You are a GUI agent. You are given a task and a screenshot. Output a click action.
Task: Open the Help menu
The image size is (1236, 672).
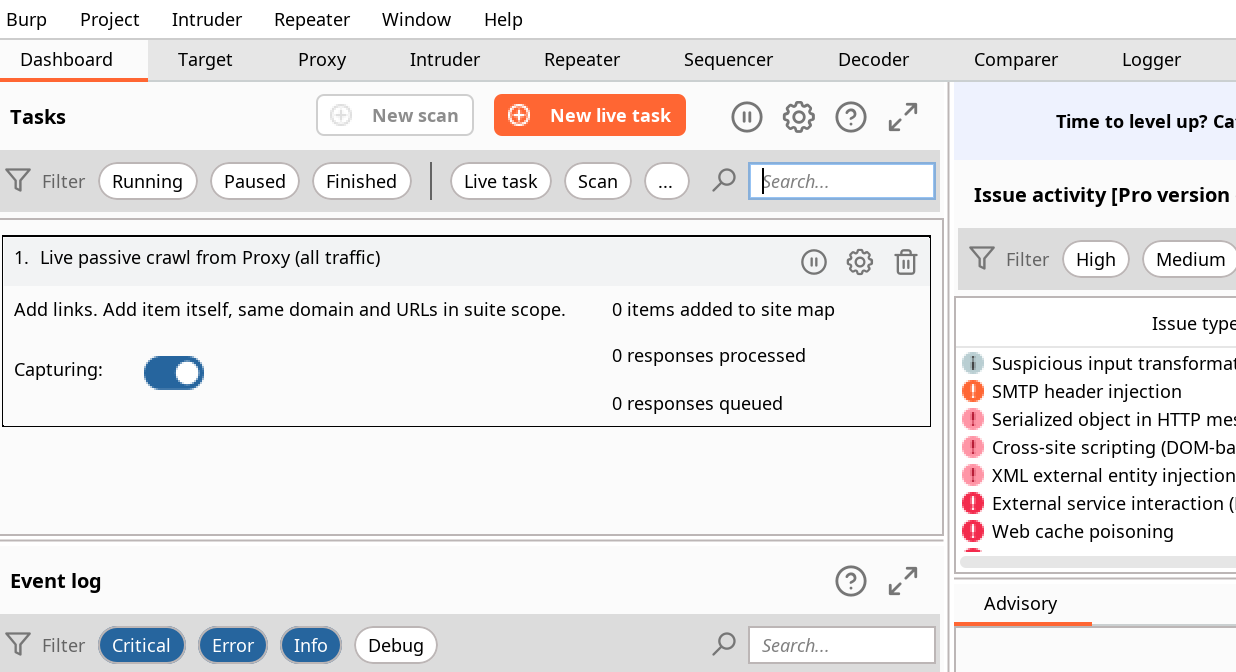coord(503,19)
